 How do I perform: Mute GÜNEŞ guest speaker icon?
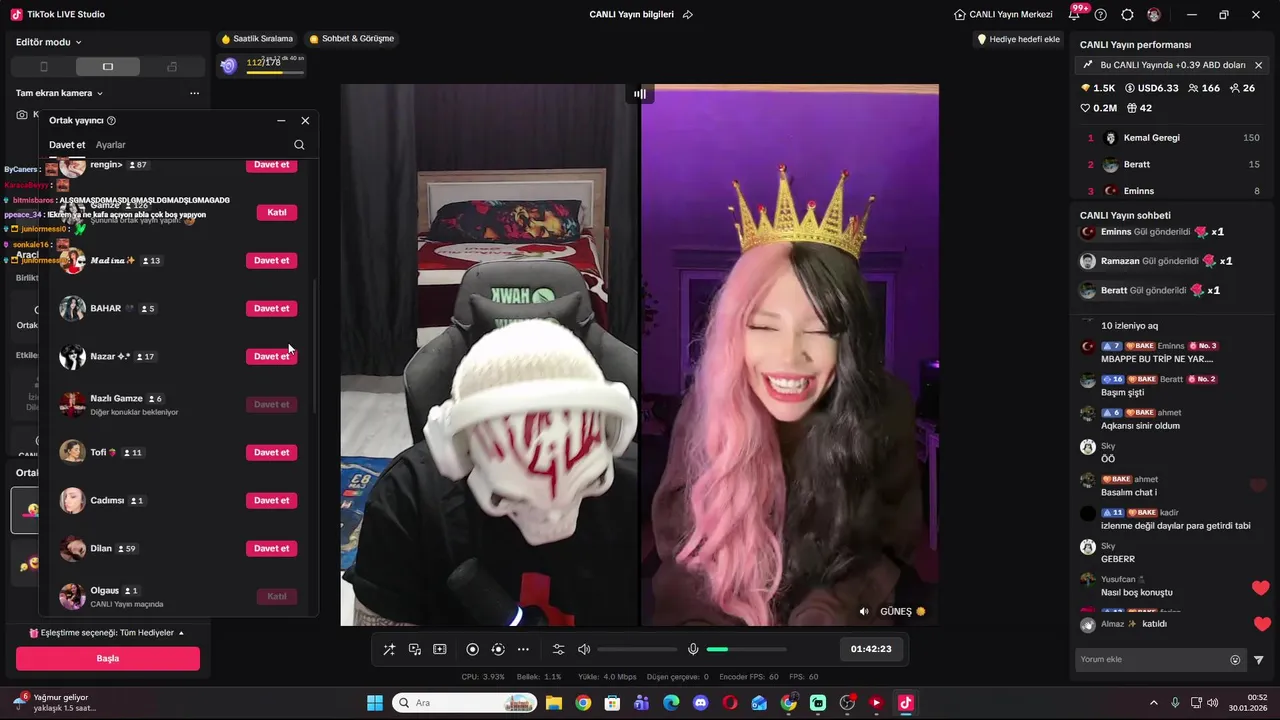pos(865,611)
